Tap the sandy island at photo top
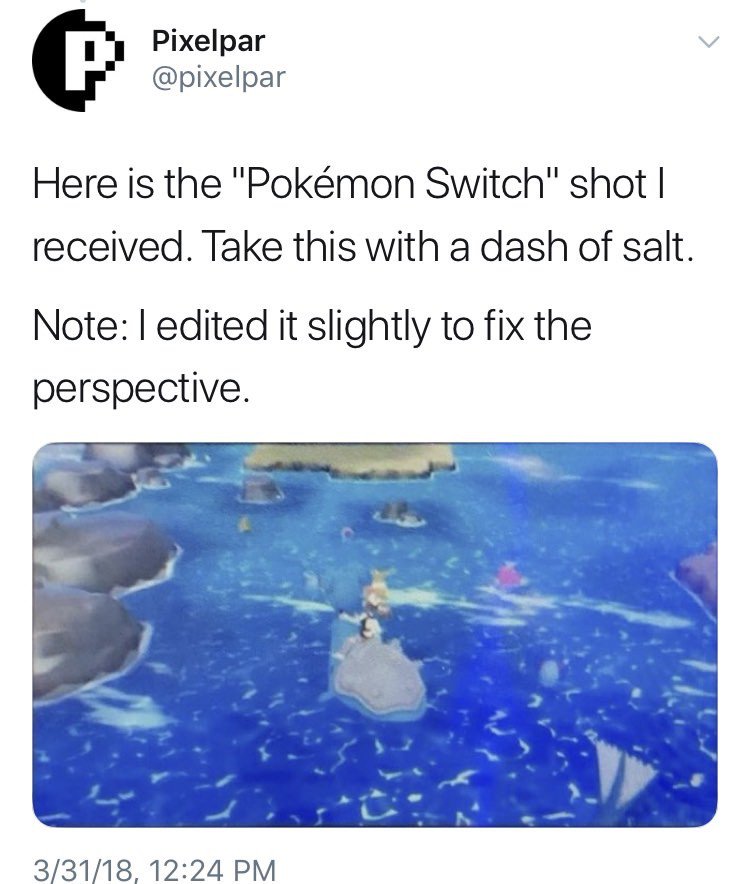The height and width of the screenshot is (884, 750). (x=351, y=458)
